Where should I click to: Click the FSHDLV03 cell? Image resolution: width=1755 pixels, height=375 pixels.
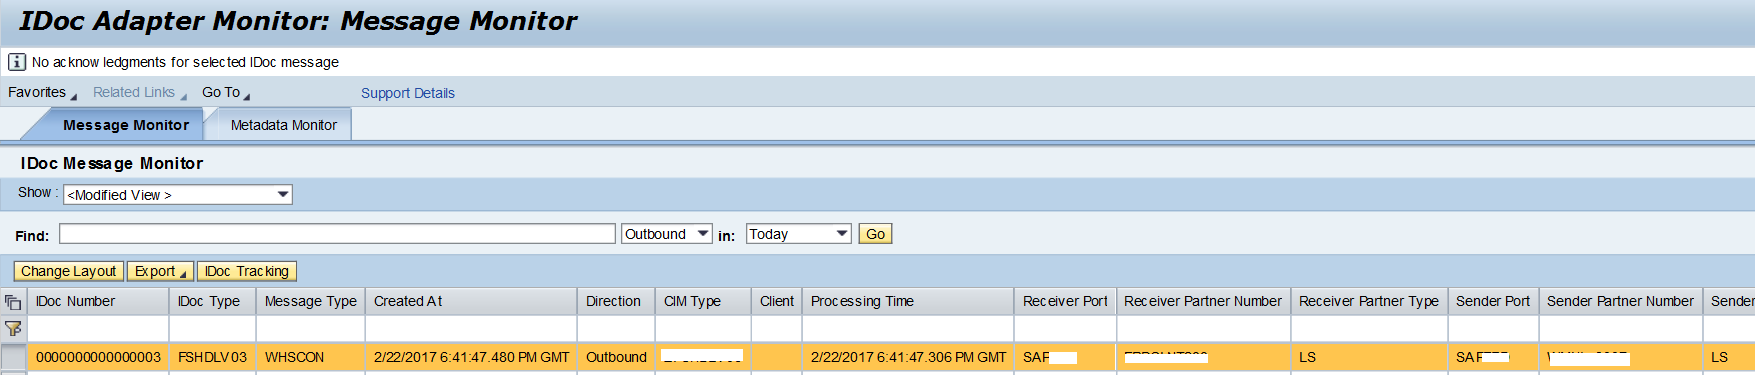pyautogui.click(x=212, y=357)
